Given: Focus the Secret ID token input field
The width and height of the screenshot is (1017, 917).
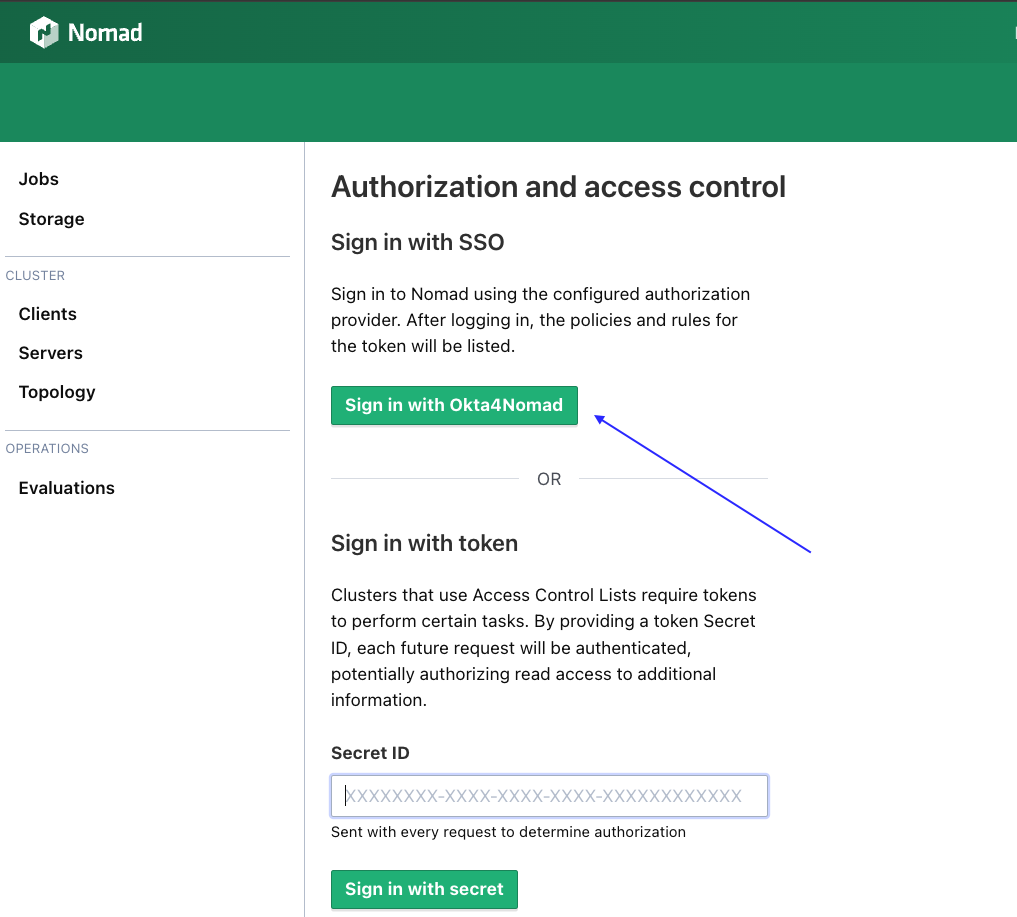Looking at the screenshot, I should (549, 797).
